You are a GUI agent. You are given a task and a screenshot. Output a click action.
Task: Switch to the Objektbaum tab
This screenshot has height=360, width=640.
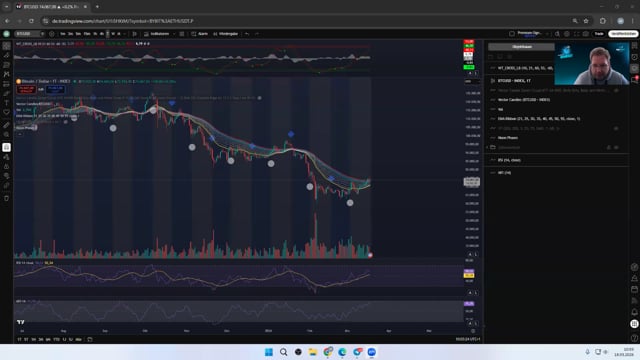click(521, 47)
